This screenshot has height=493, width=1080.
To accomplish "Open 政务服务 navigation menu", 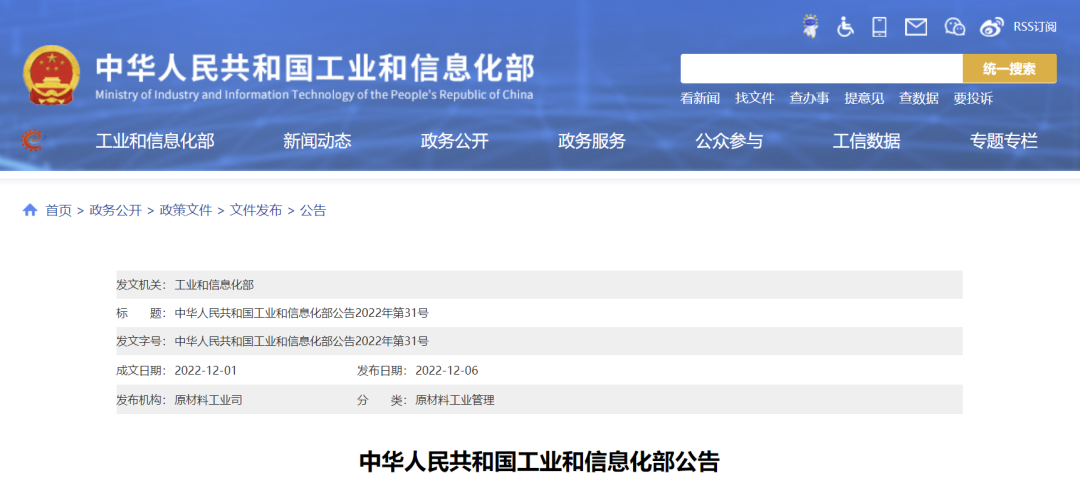I will tap(592, 141).
